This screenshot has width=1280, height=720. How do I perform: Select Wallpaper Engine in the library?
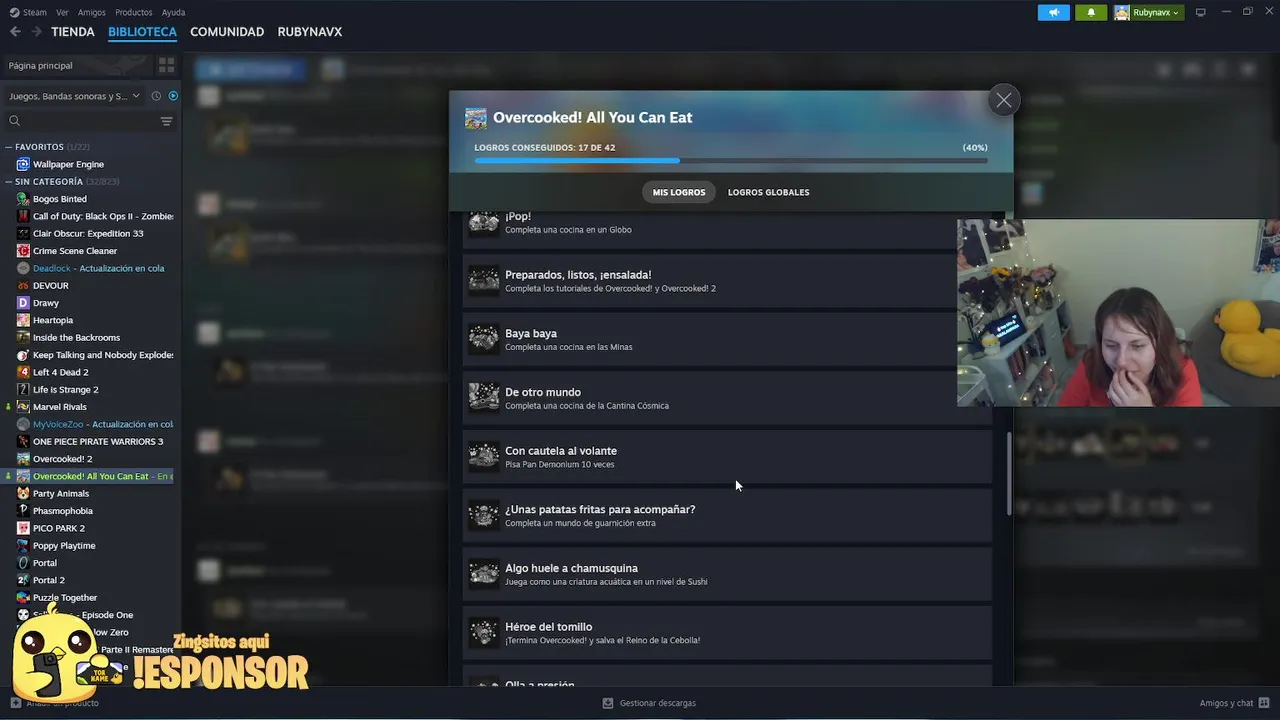point(68,164)
